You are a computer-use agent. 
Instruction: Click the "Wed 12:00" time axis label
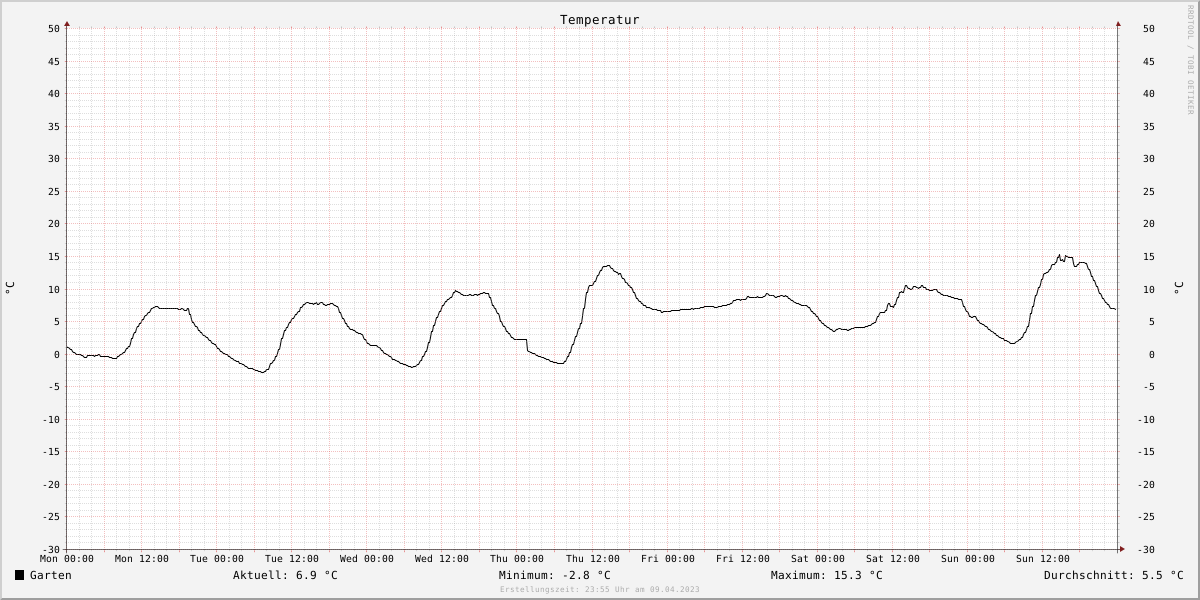click(442, 559)
